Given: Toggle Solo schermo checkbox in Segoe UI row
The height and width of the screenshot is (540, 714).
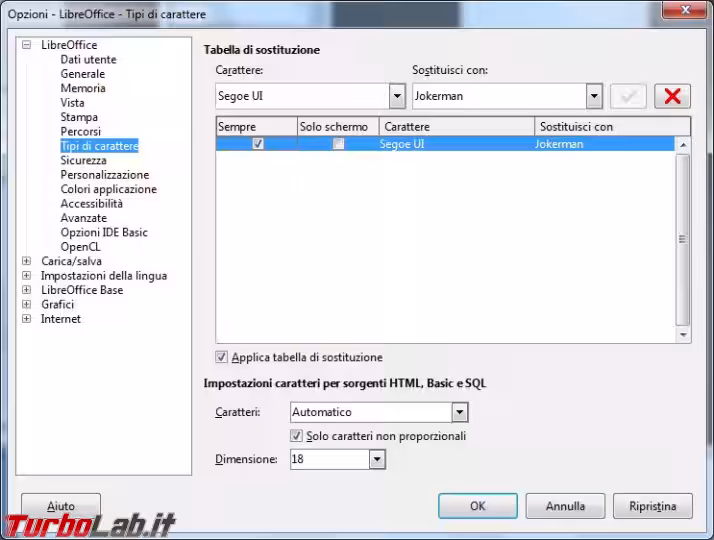Looking at the screenshot, I should [338, 144].
